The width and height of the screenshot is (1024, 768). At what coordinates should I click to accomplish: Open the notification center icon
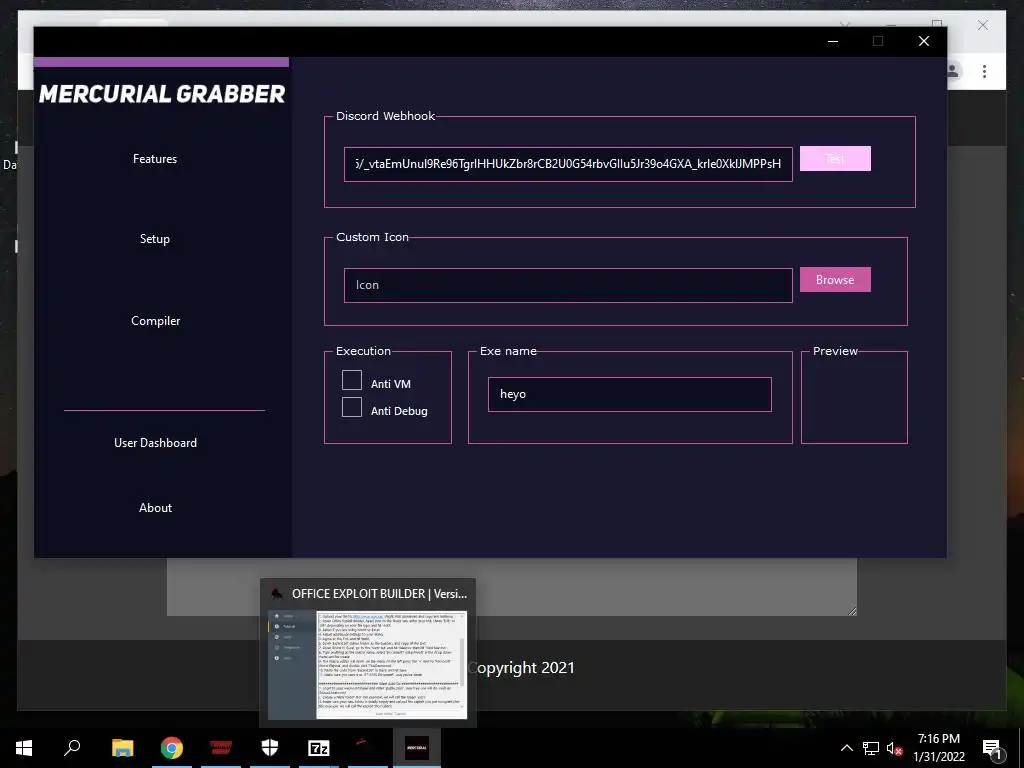pos(992,749)
